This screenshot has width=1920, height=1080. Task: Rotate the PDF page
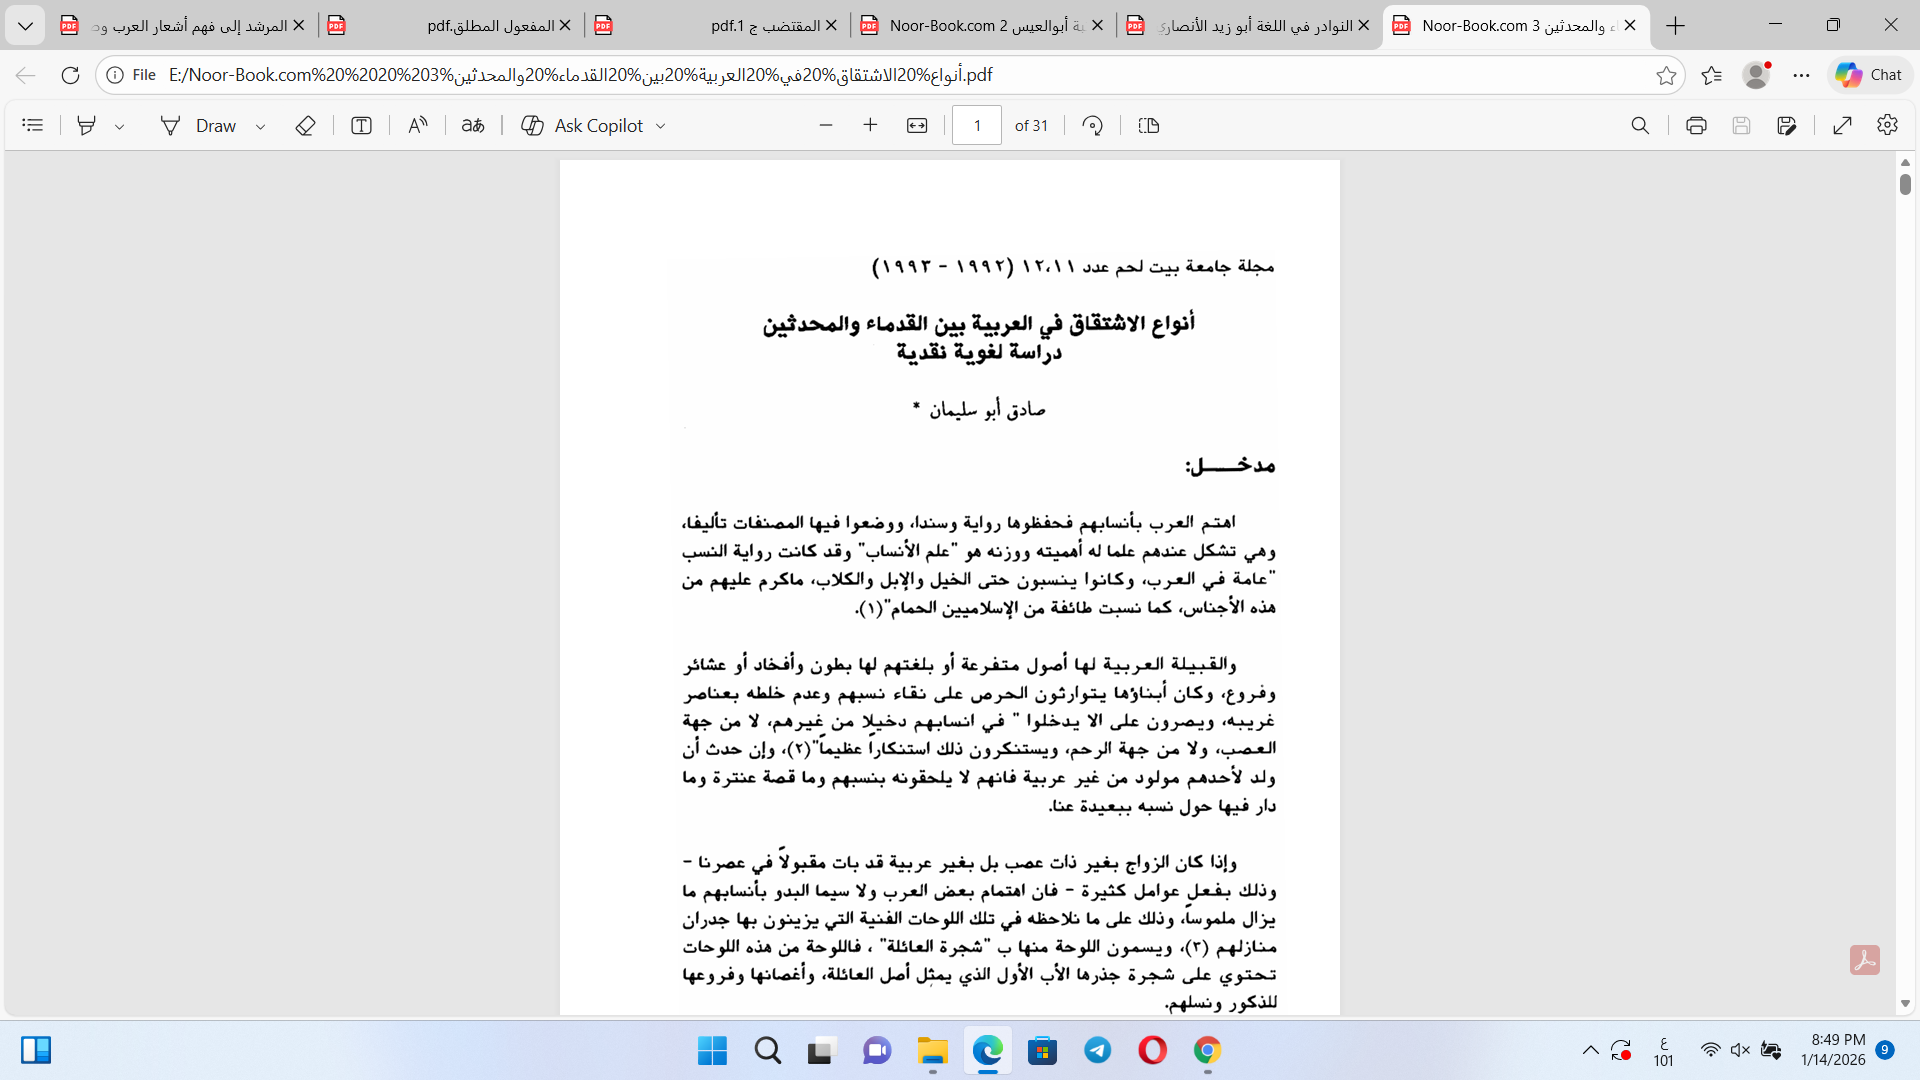pyautogui.click(x=1093, y=126)
